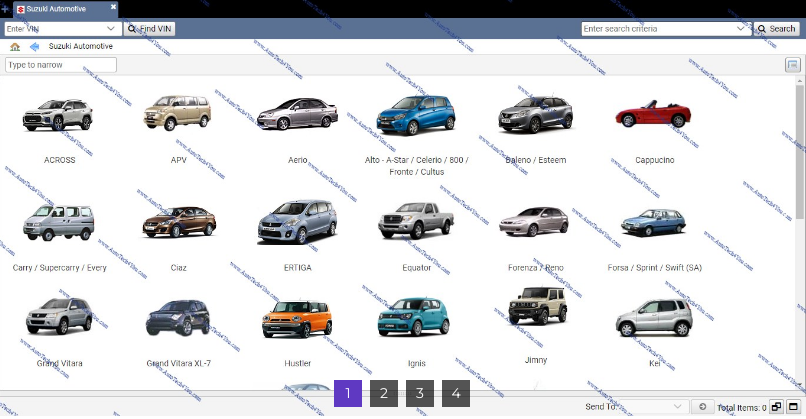Click the Suzuki Automotive breadcrumb text
The height and width of the screenshot is (419, 806).
point(81,46)
